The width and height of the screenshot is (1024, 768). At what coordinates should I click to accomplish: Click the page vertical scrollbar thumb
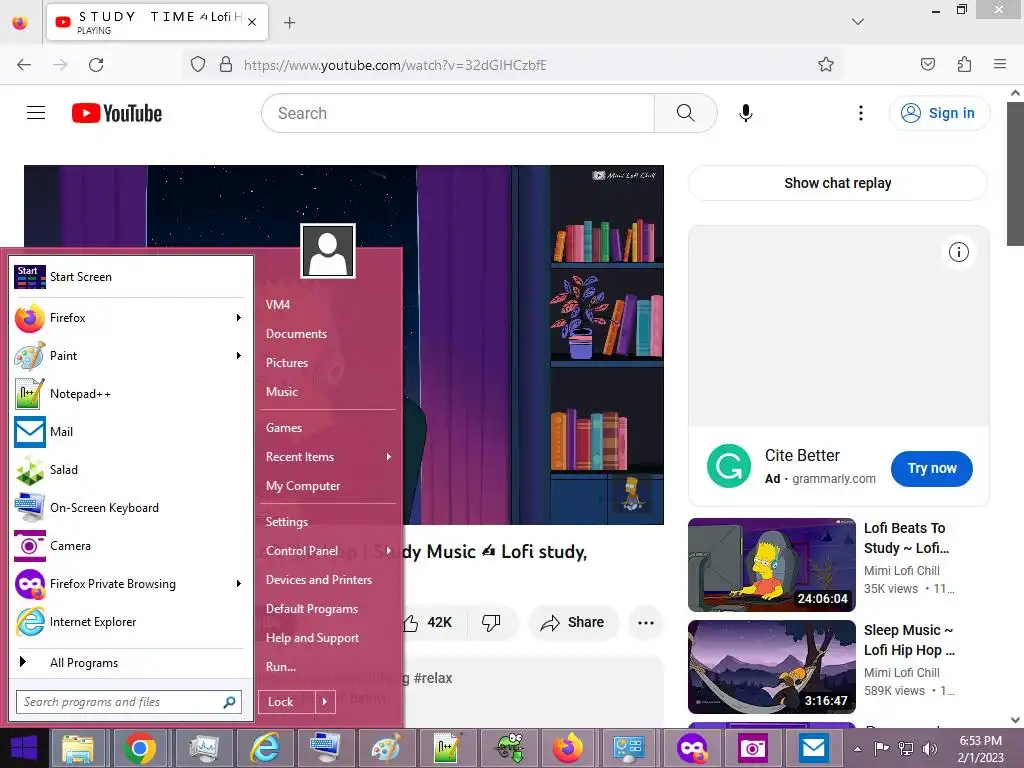[1015, 174]
